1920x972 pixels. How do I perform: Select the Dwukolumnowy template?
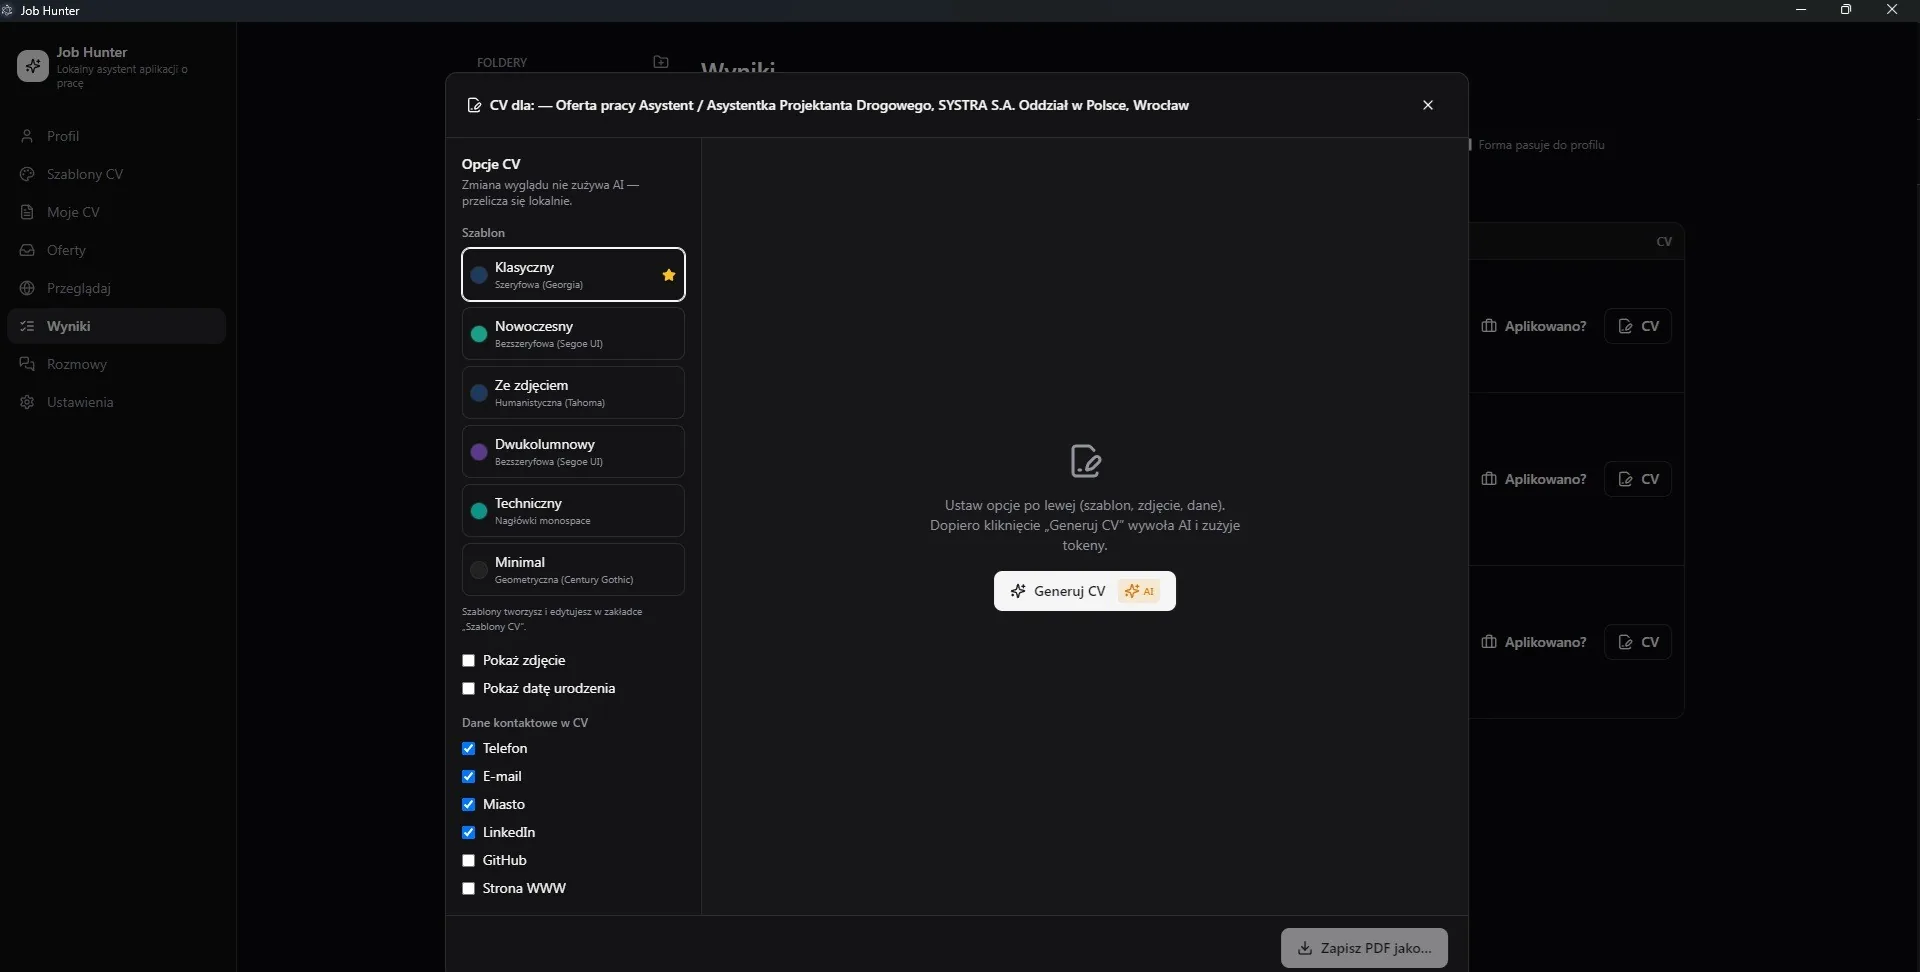point(573,452)
